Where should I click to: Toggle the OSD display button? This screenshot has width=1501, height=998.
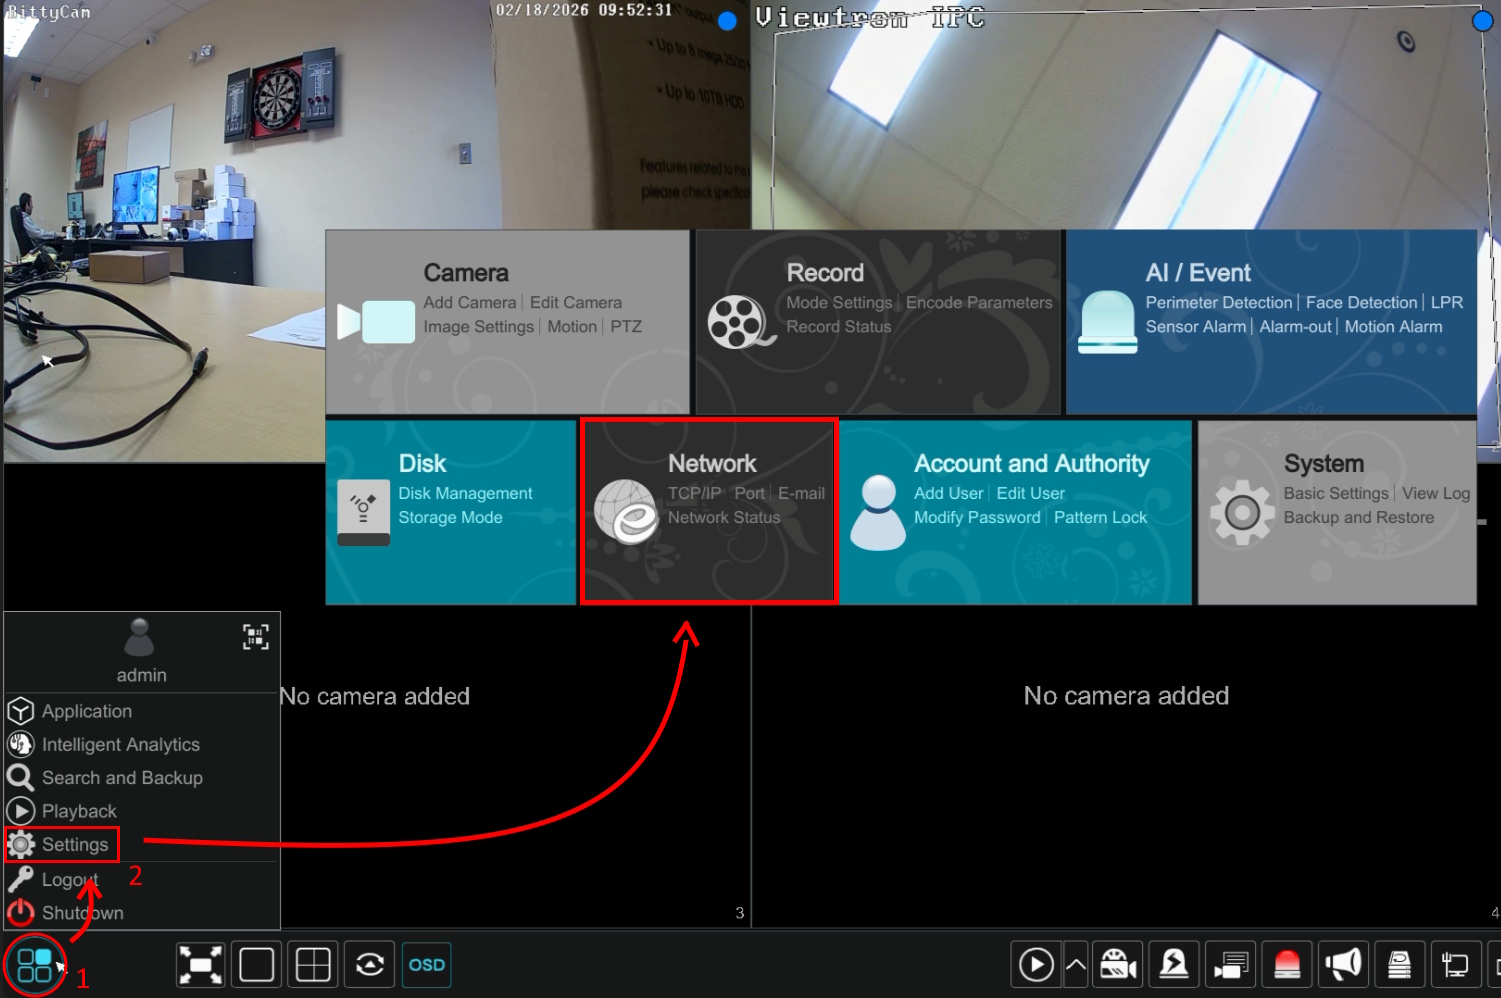(x=426, y=965)
